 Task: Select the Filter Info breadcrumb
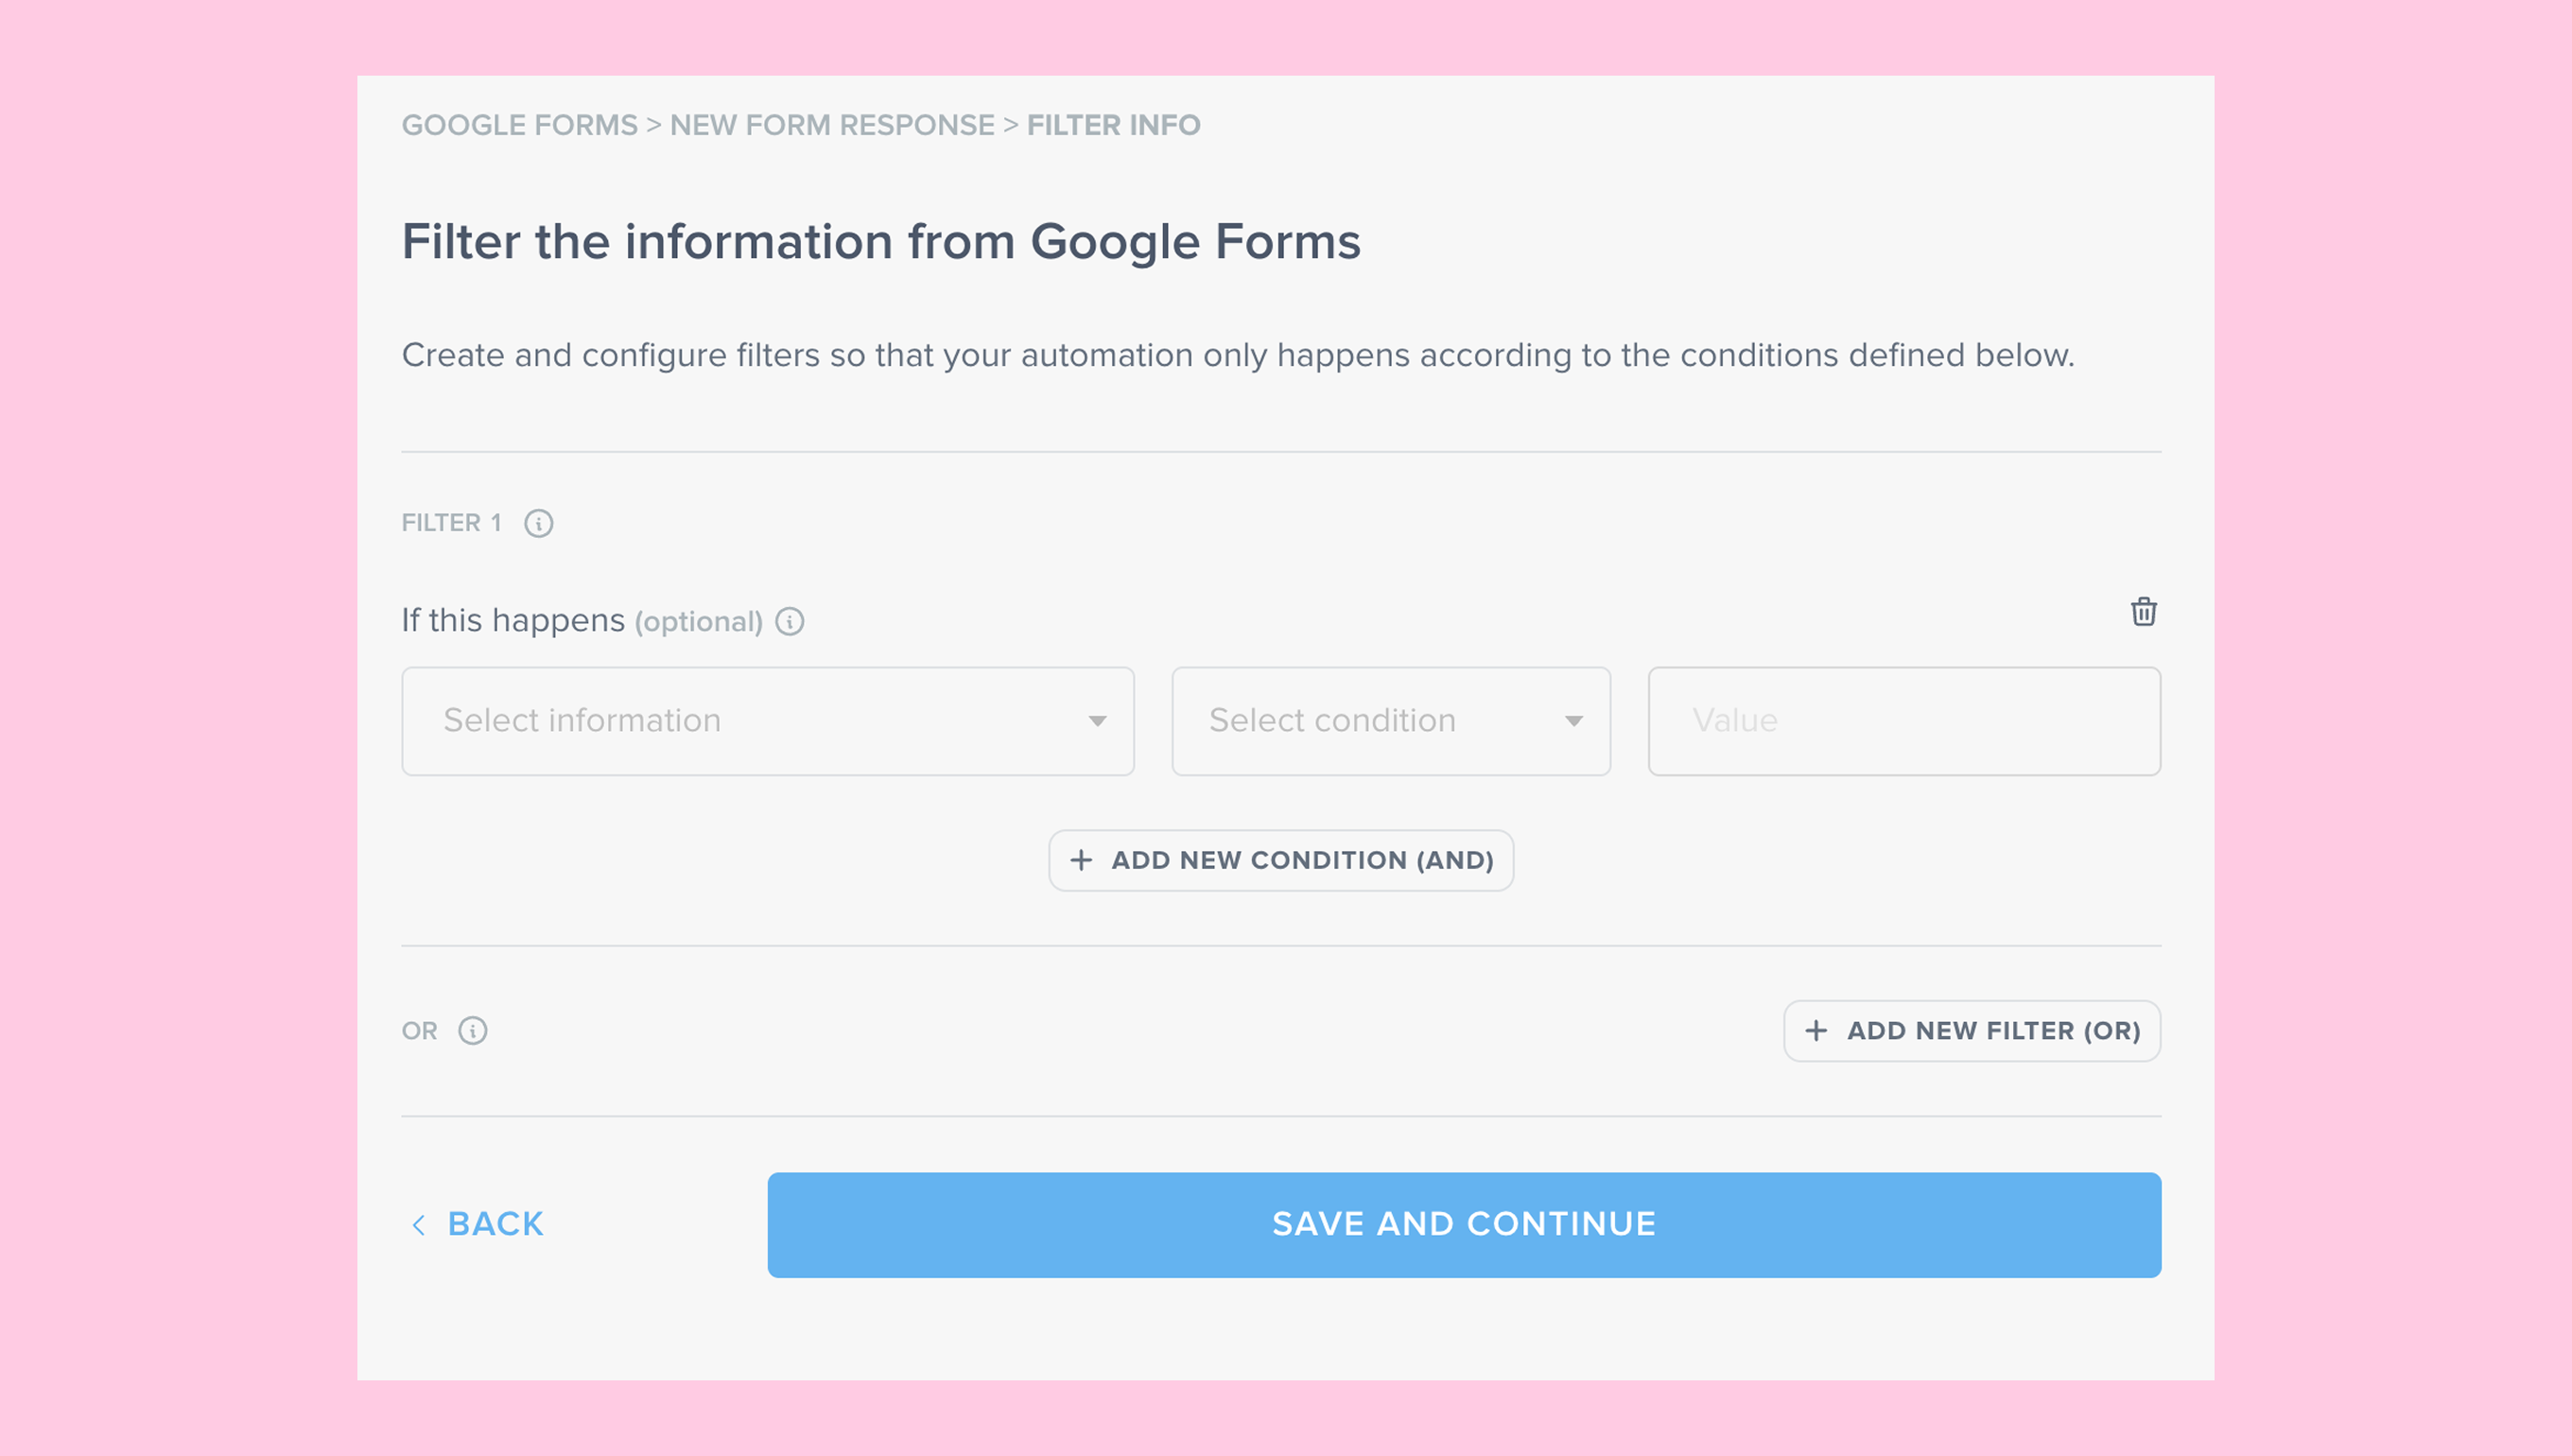click(1113, 125)
